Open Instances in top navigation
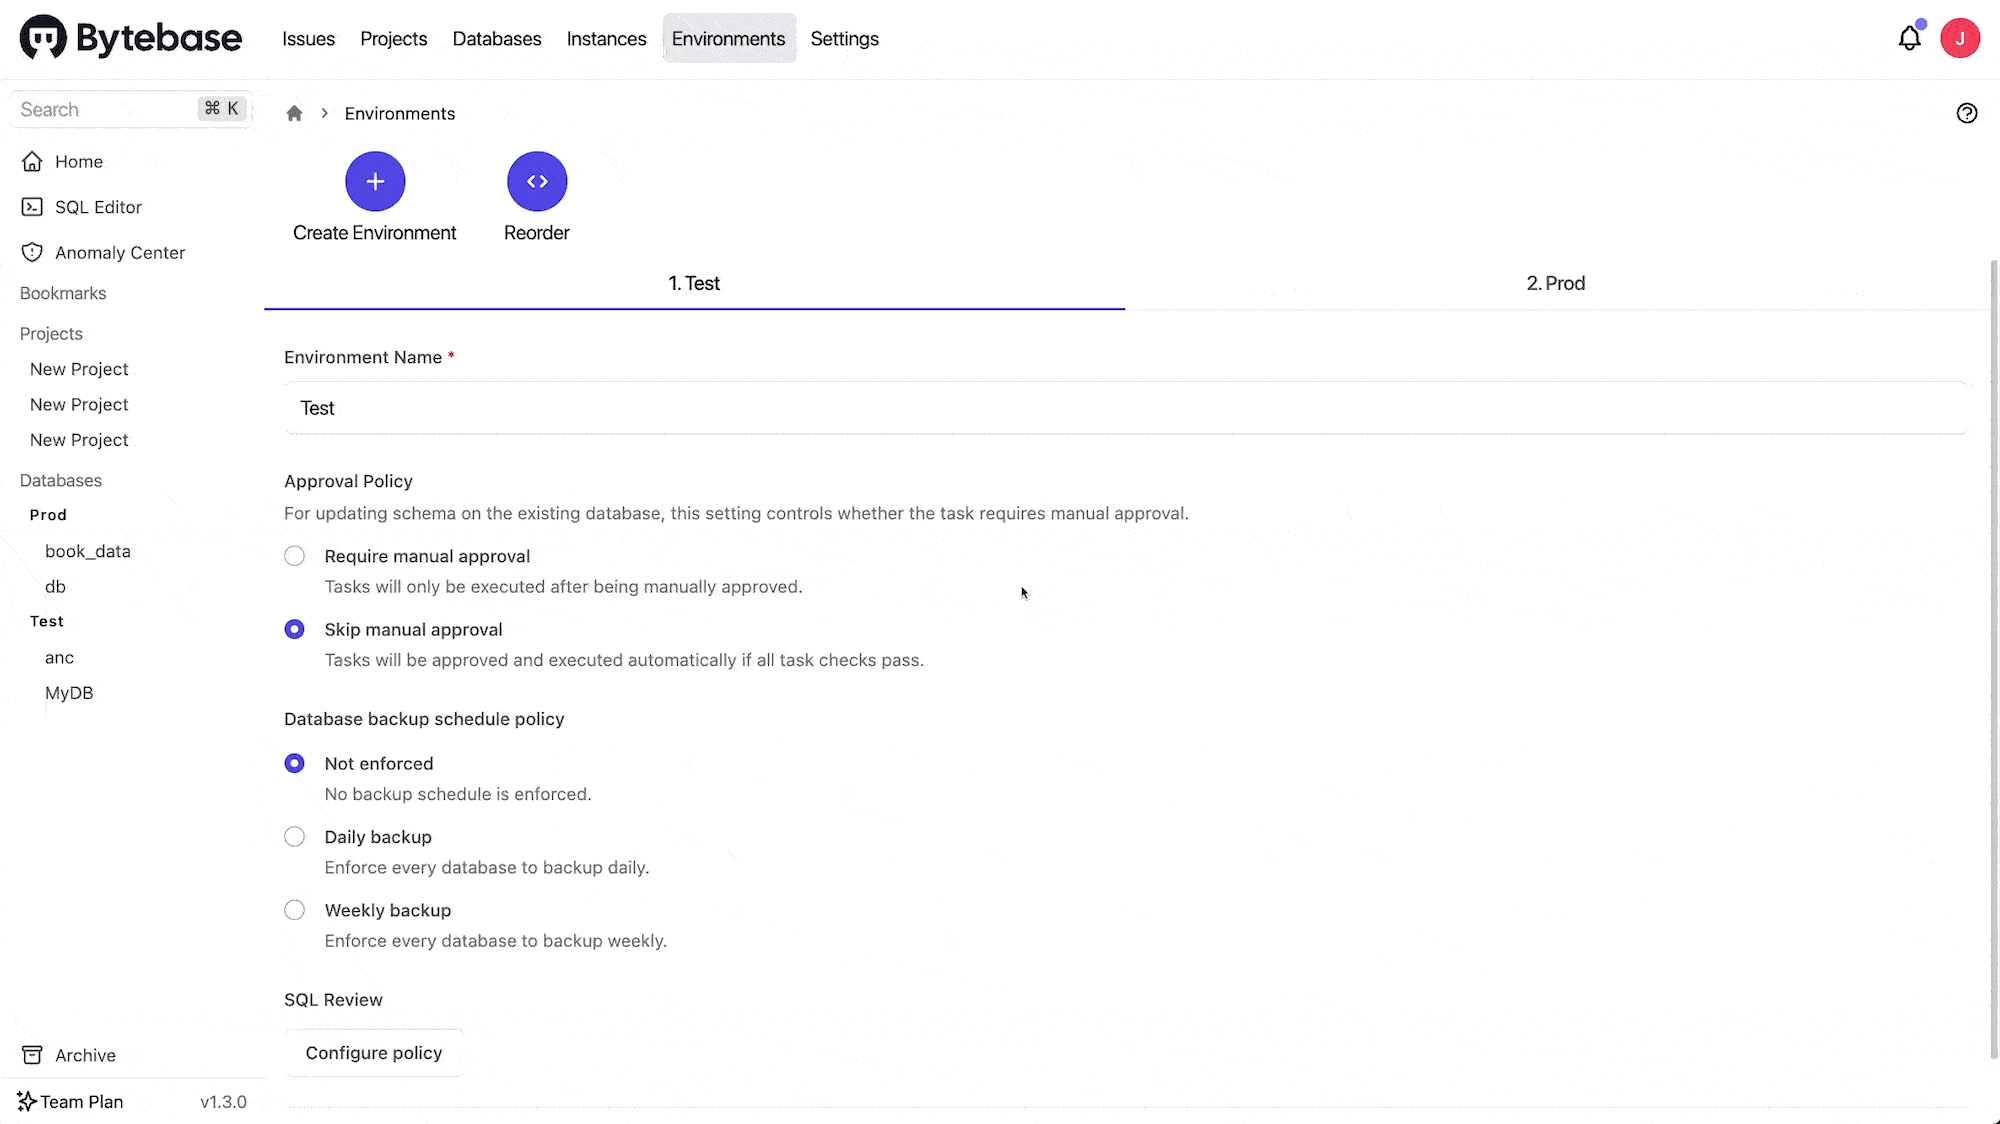This screenshot has height=1124, width=2000. (606, 38)
